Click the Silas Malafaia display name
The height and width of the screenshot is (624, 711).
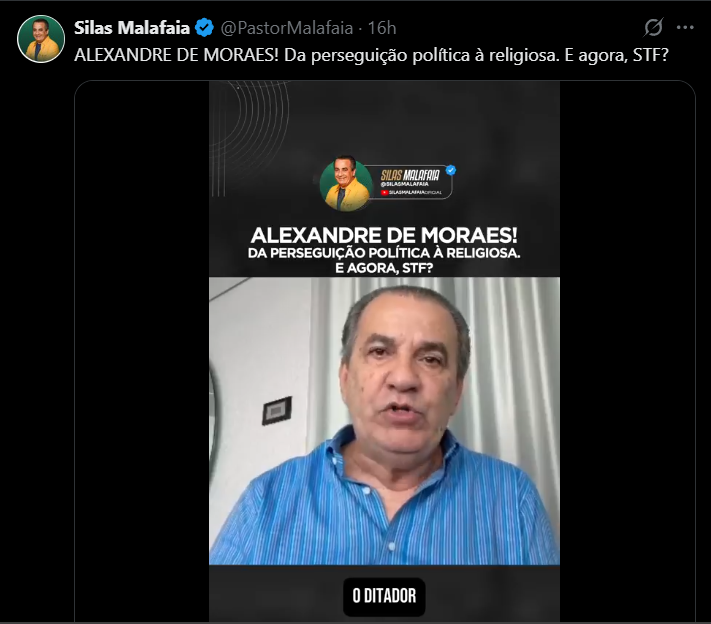click(131, 28)
